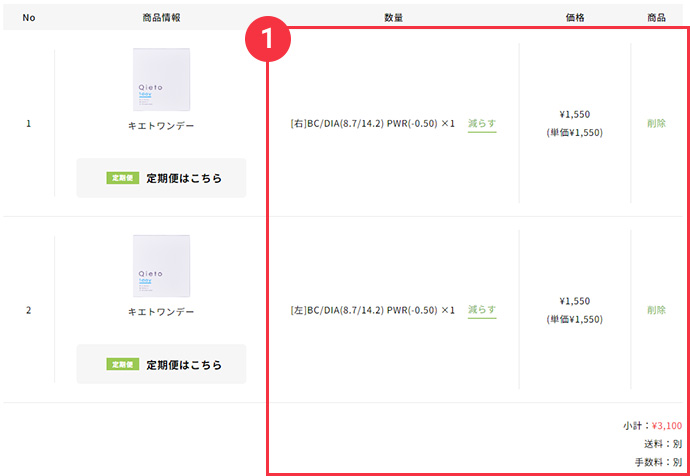Select the [右]BC/DIA lens specification text

[372, 124]
